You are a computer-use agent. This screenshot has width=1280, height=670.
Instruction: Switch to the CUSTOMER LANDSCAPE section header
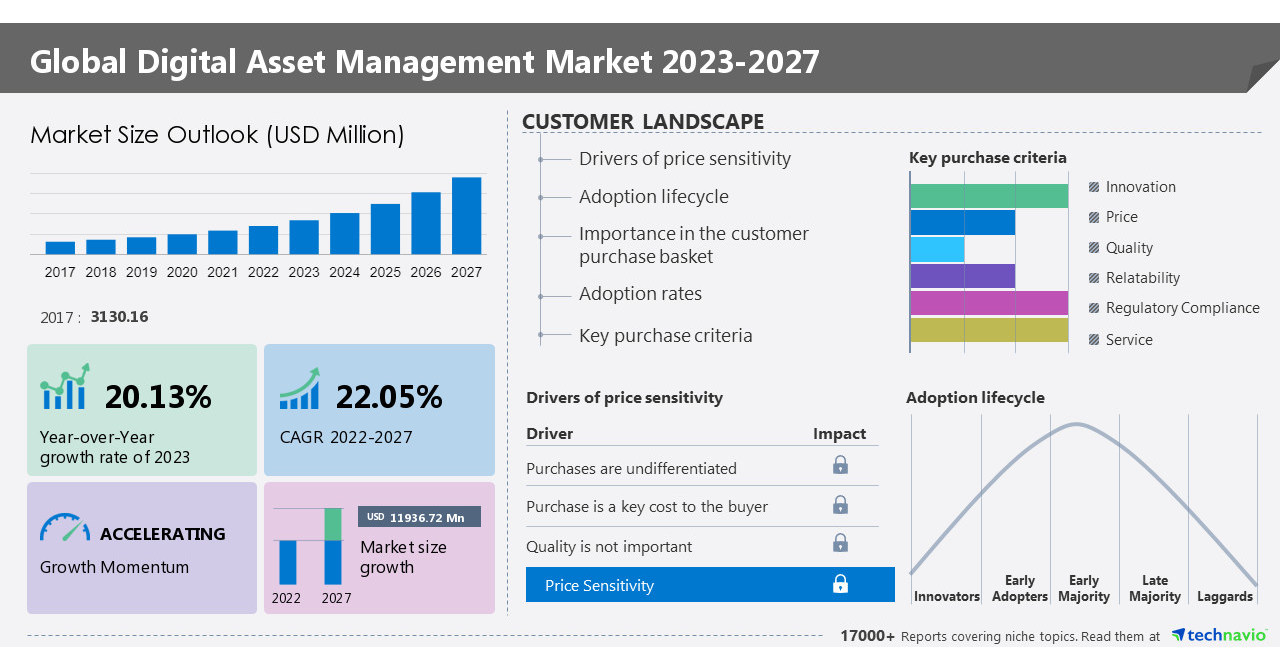coord(643,121)
